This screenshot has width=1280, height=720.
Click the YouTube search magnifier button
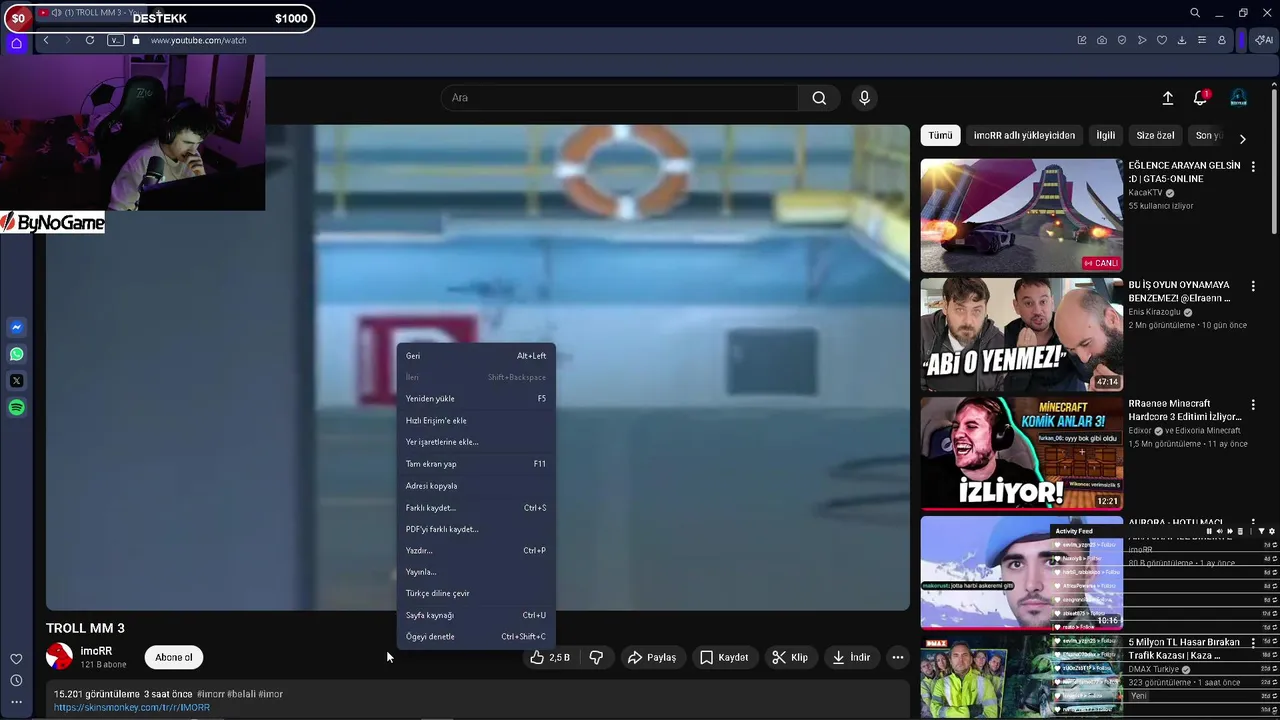tap(819, 98)
